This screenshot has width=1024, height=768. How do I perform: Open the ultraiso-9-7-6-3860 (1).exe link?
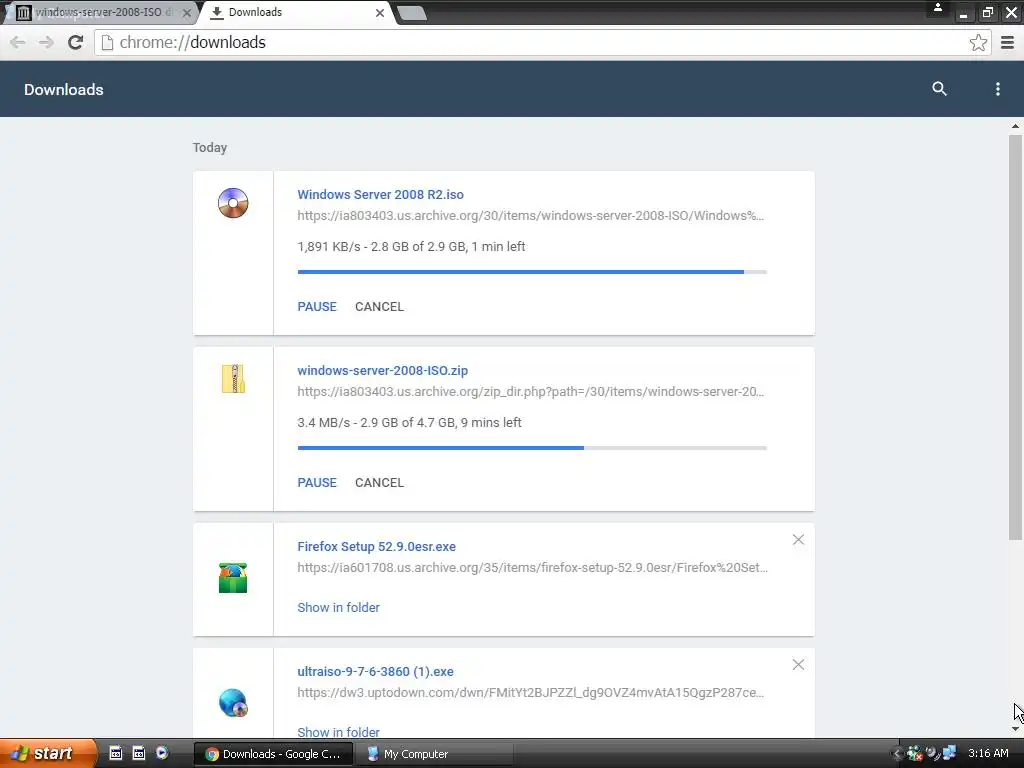376,671
